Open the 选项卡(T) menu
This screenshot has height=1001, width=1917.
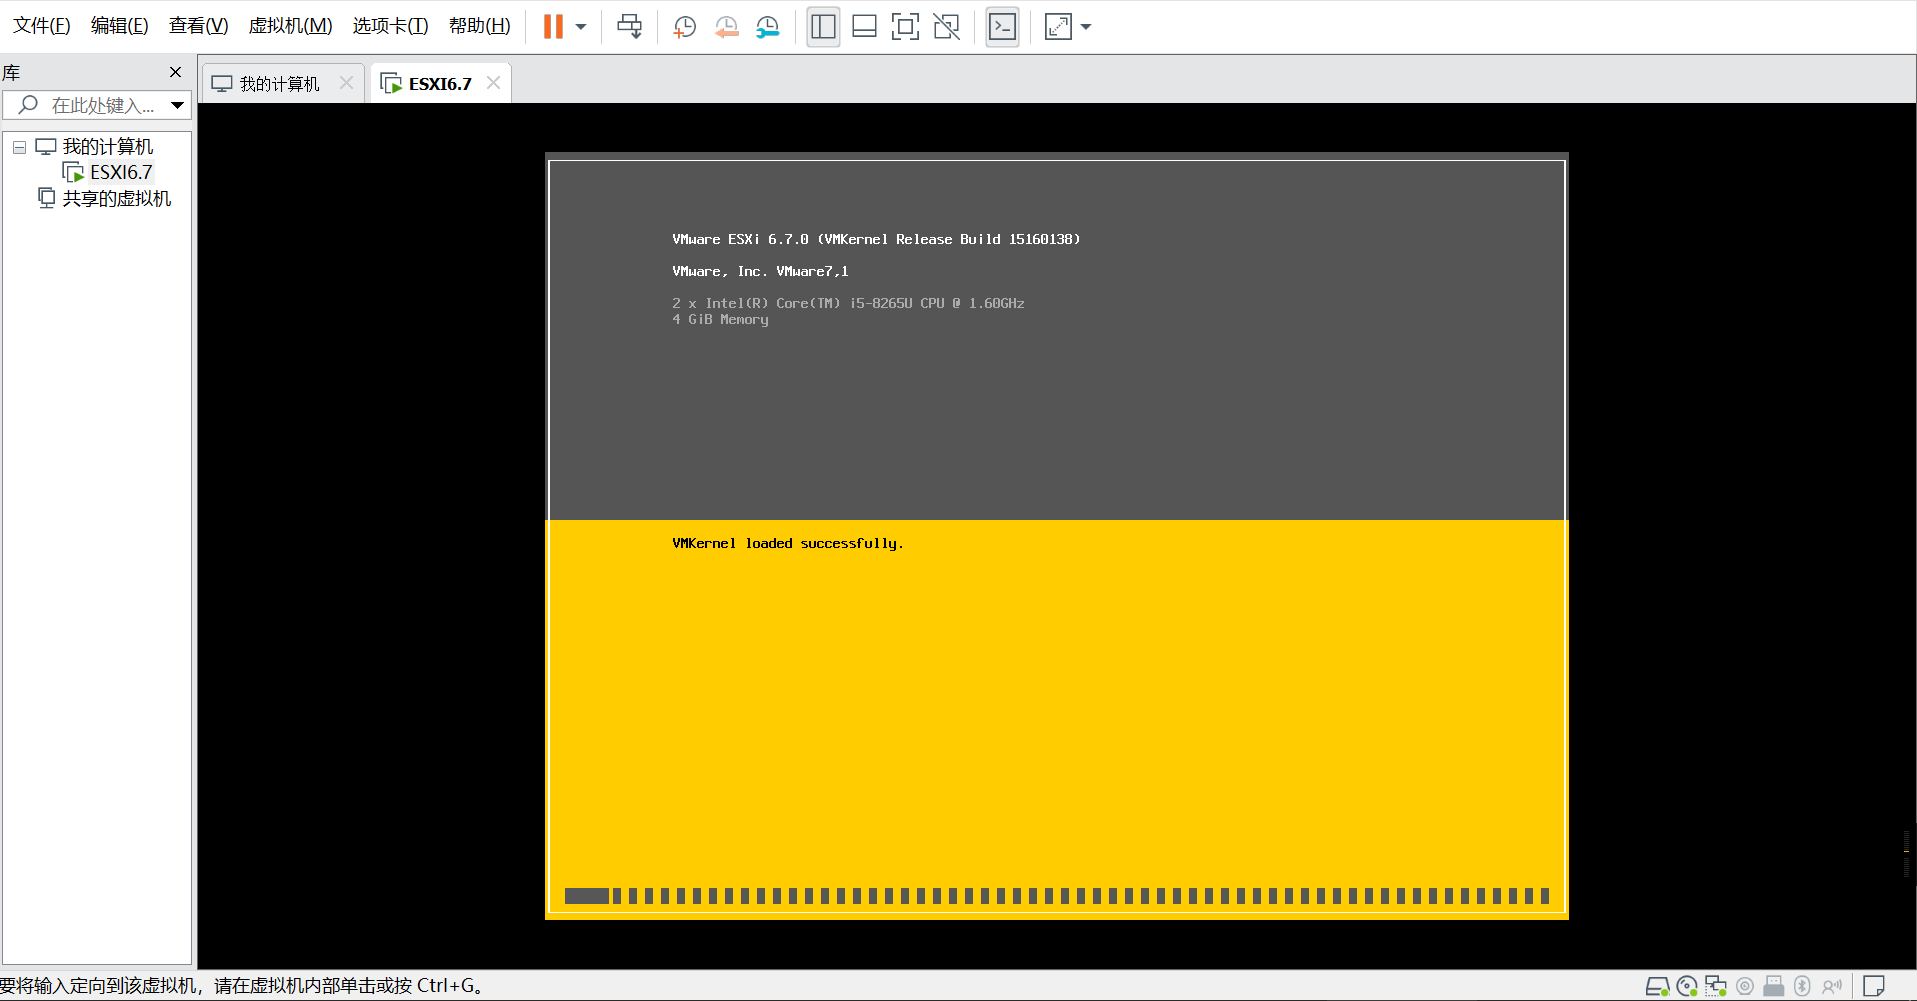click(x=390, y=26)
